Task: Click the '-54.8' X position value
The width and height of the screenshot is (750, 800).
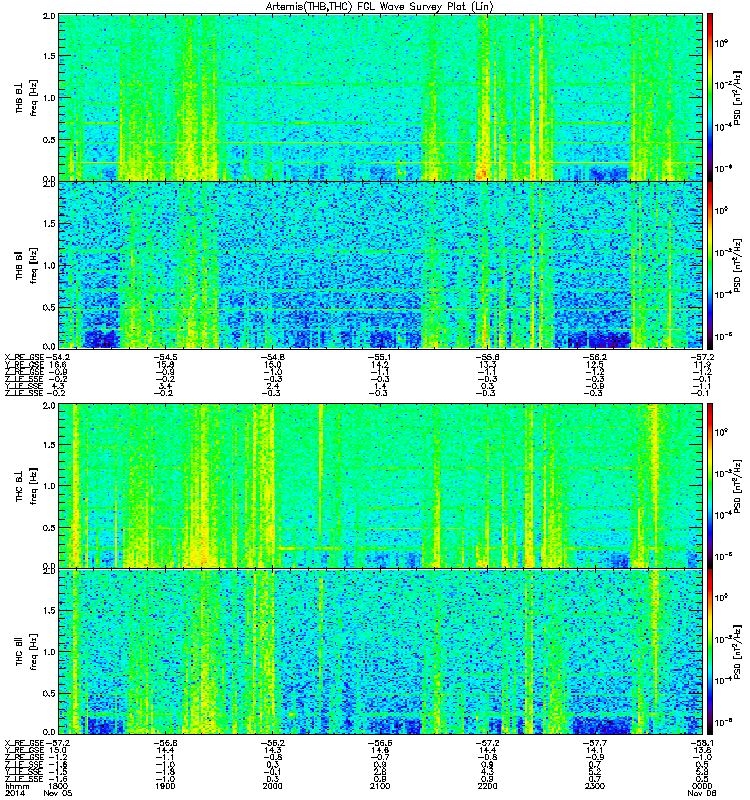Action: pos(272,357)
